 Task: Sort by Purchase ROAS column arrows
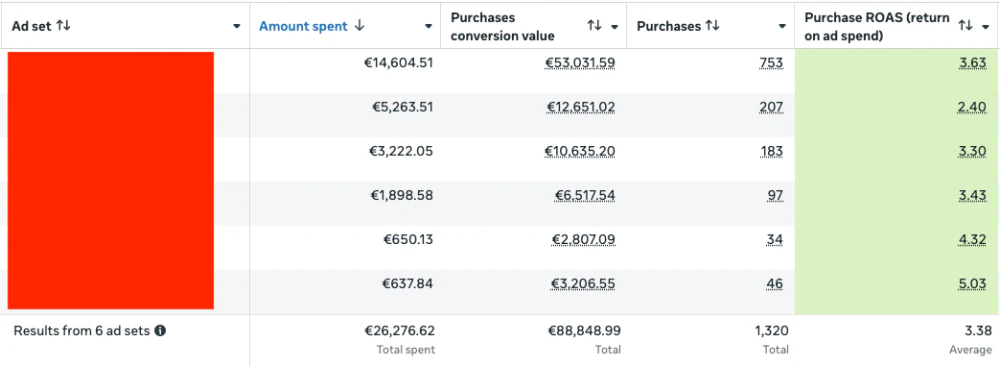pyautogui.click(x=966, y=26)
